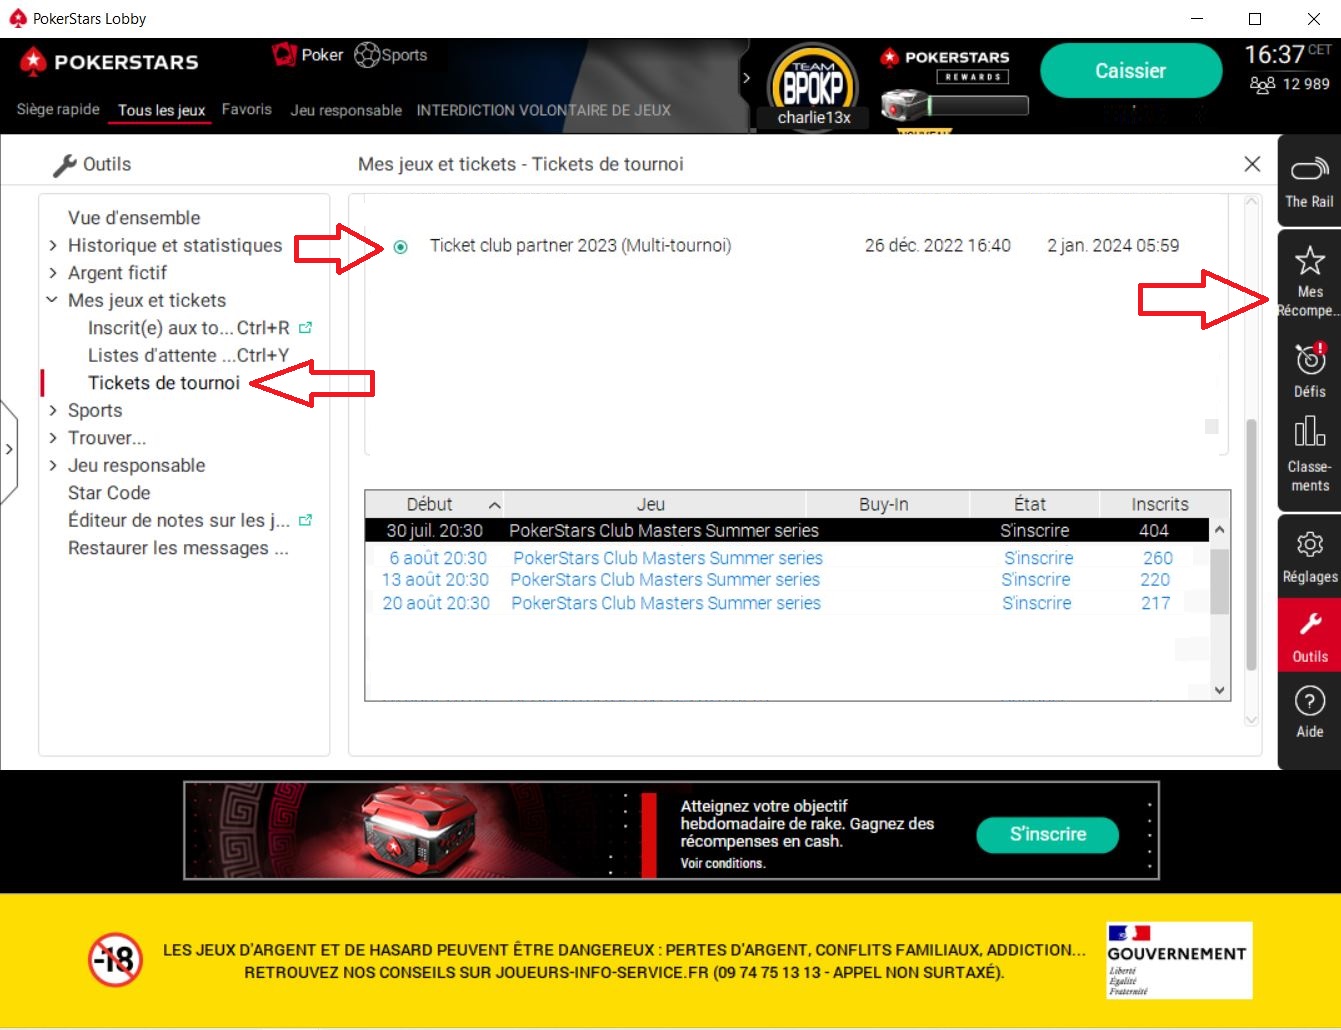Open Tous les jeux tab

(x=161, y=110)
